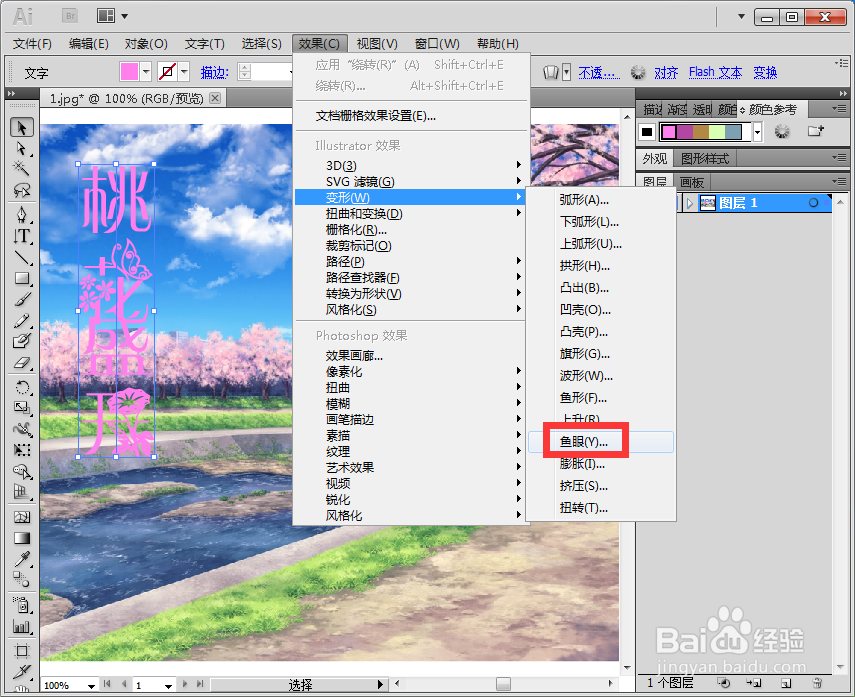This screenshot has height=697, width=855.
Task: Click the 对齐 align link
Action: pyautogui.click(x=666, y=72)
